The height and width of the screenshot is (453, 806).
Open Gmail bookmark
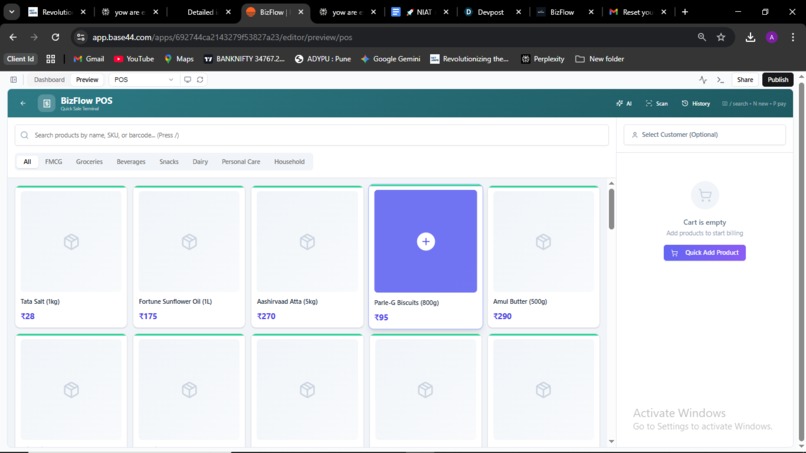click(88, 59)
